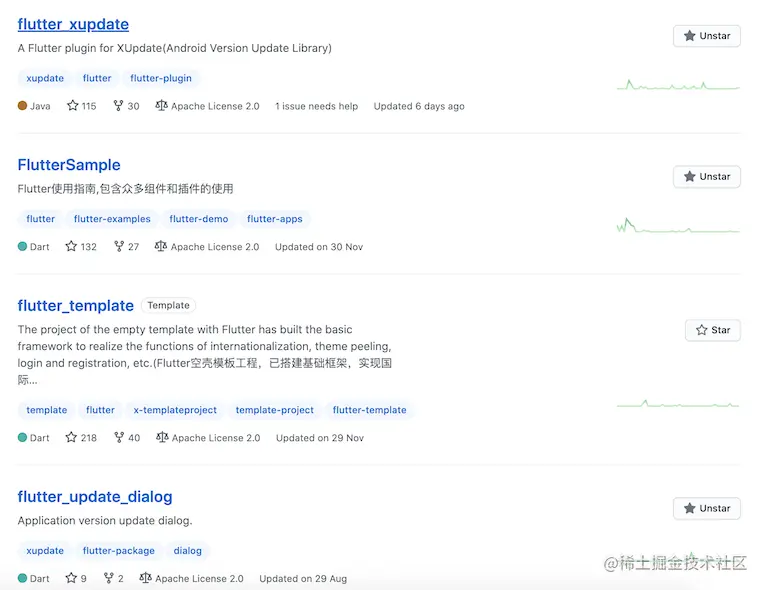Open the 1 issue needs help link
Image resolution: width=765 pixels, height=590 pixels.
pos(317,106)
